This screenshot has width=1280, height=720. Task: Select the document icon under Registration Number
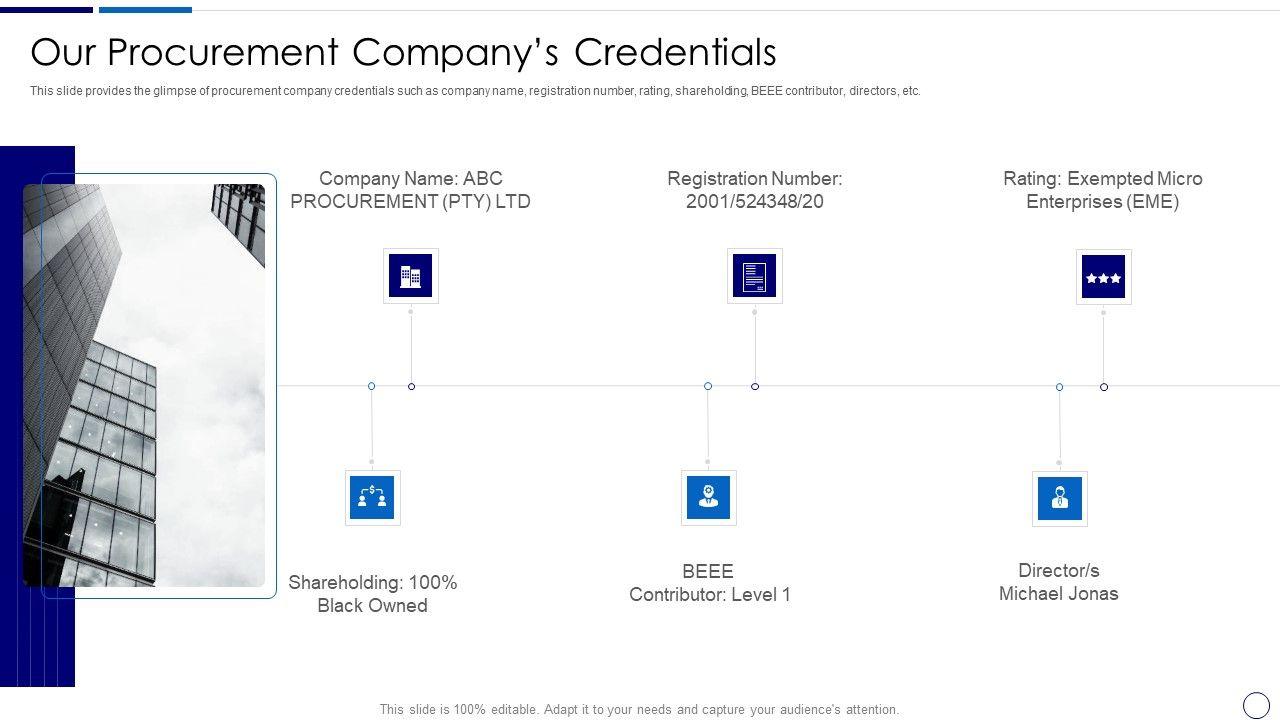(x=755, y=276)
